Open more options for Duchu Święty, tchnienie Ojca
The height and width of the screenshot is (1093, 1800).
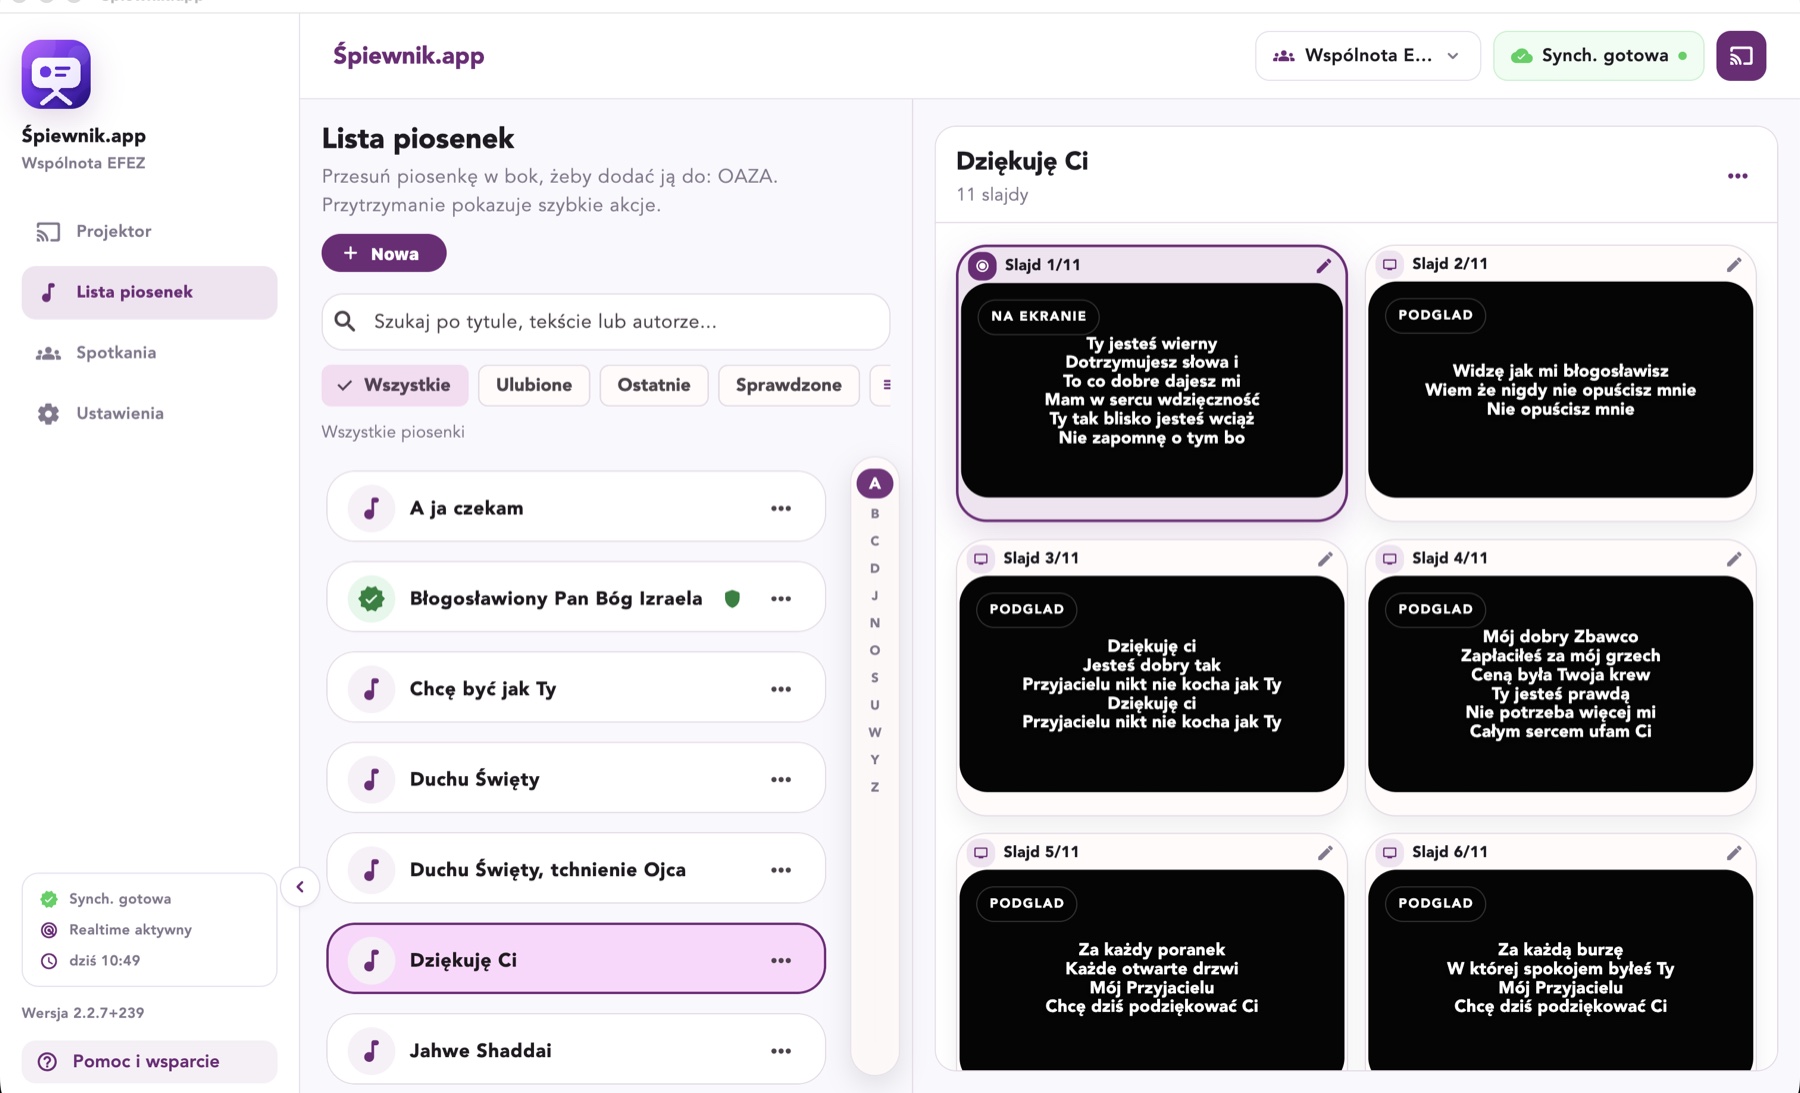pyautogui.click(x=781, y=870)
